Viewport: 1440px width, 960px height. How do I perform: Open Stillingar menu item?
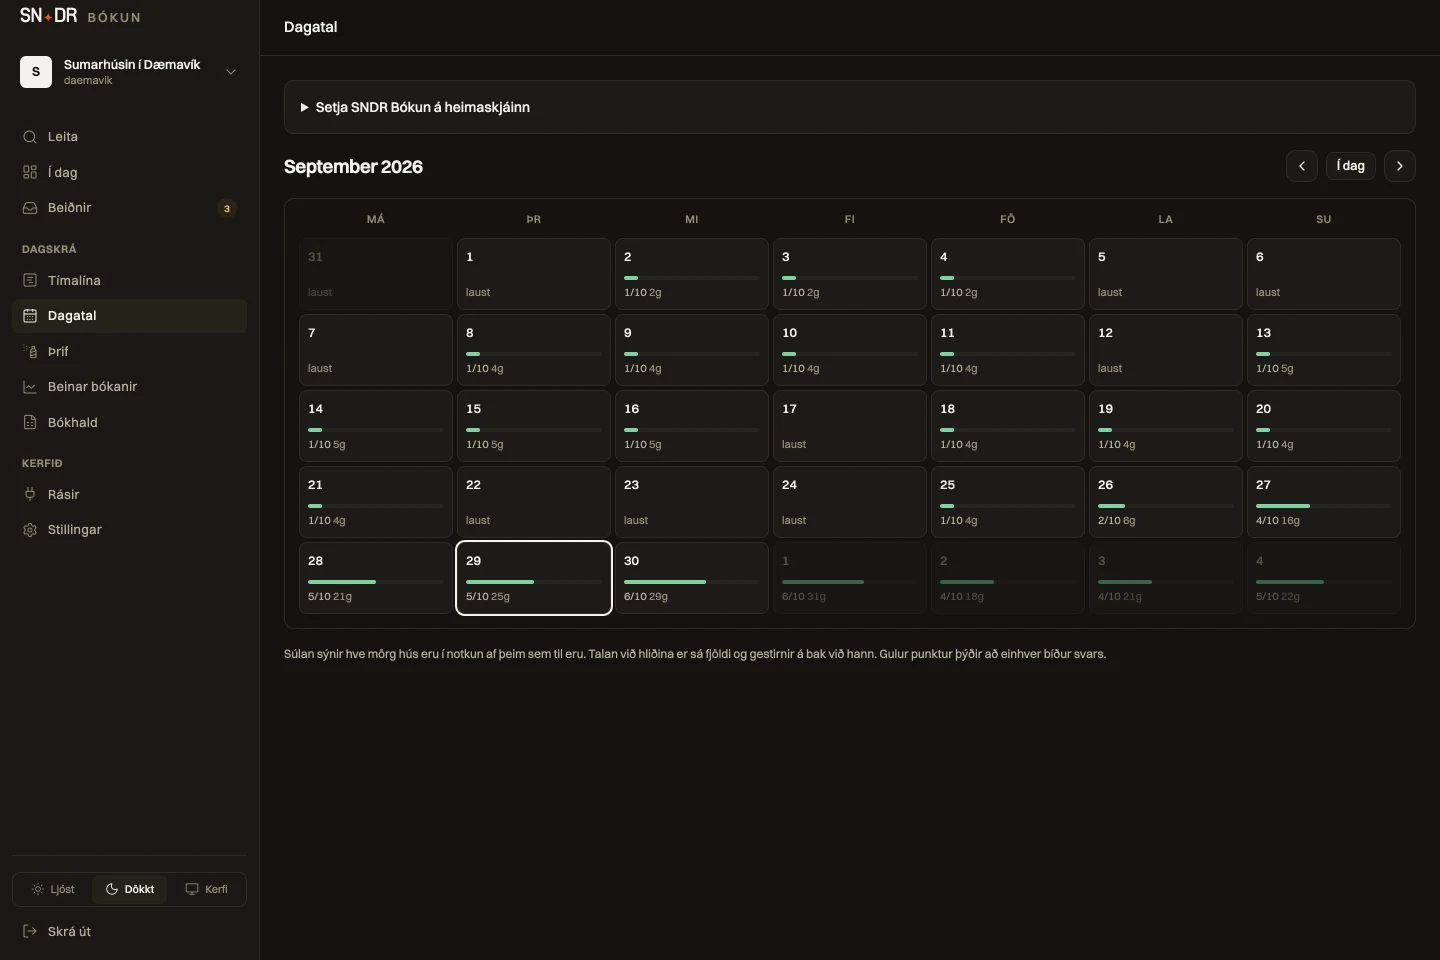[x=129, y=530]
